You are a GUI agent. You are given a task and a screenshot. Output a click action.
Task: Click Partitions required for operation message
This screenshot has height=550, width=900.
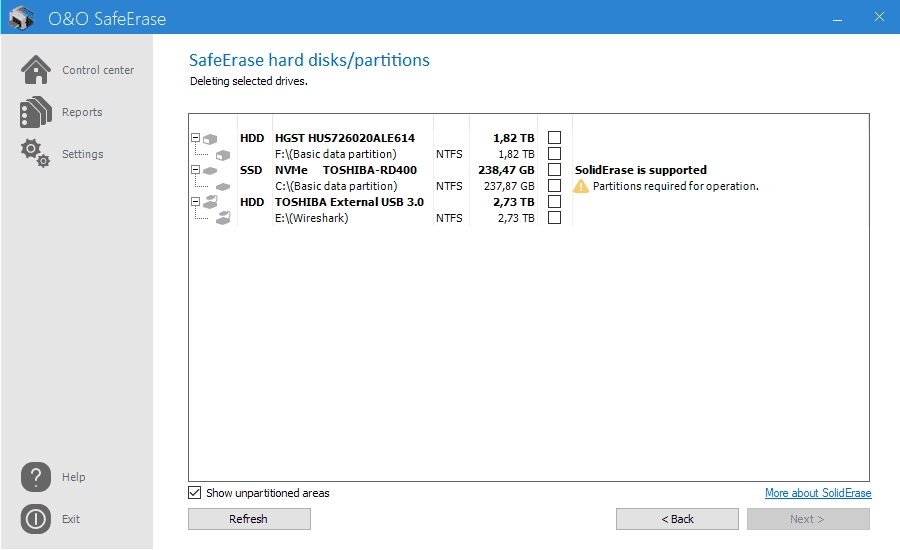pyautogui.click(x=676, y=186)
